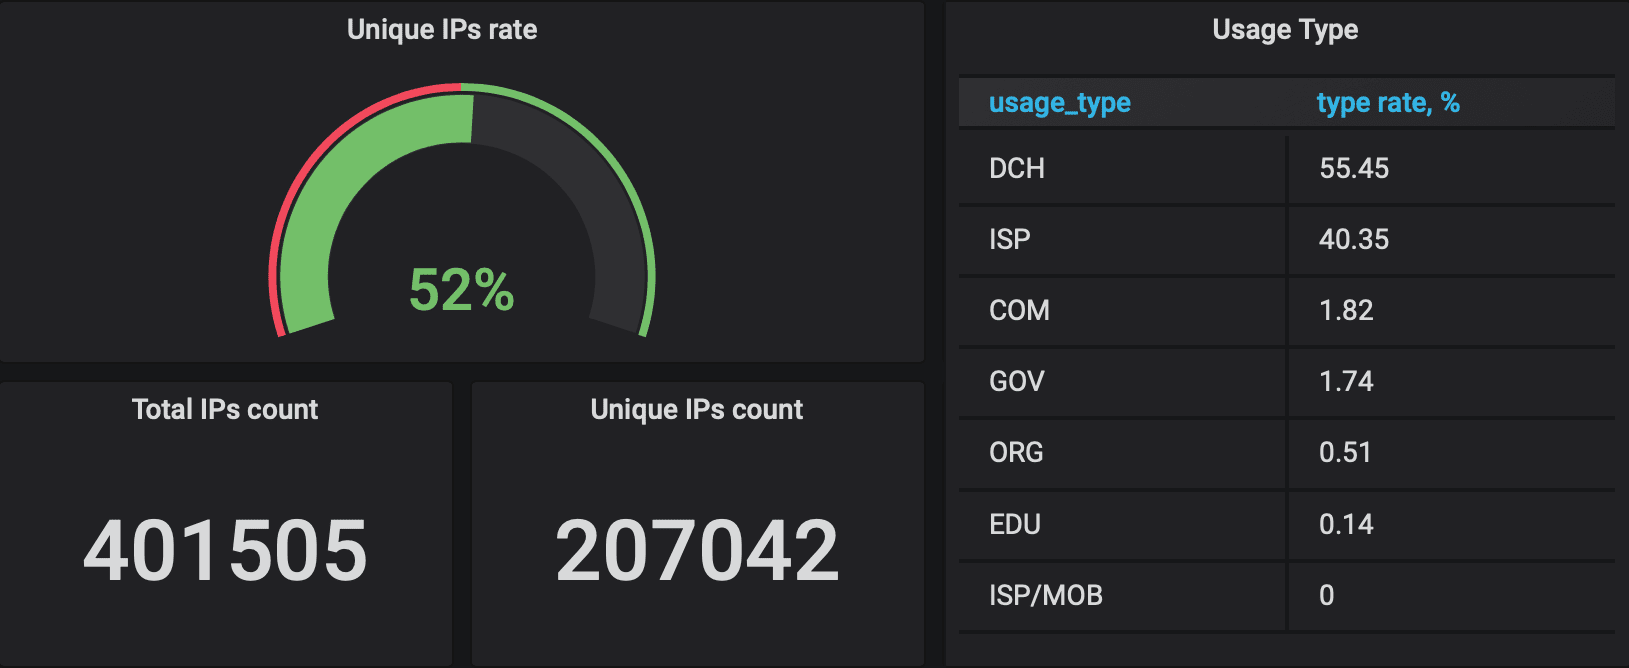
Task: Sort table by usage_type column header
Action: coord(1060,103)
